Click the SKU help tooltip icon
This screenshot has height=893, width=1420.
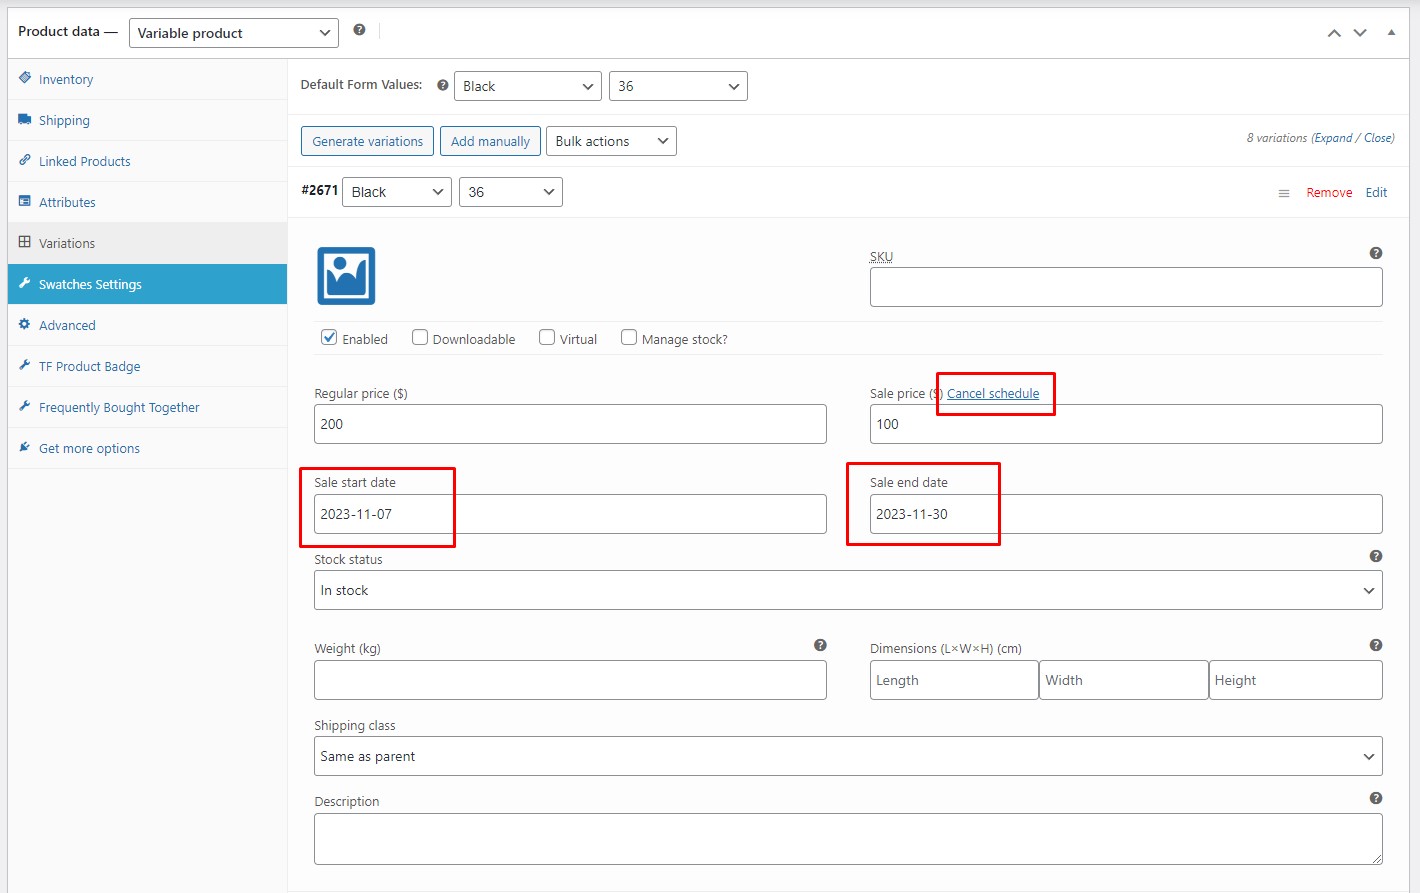tap(1376, 253)
